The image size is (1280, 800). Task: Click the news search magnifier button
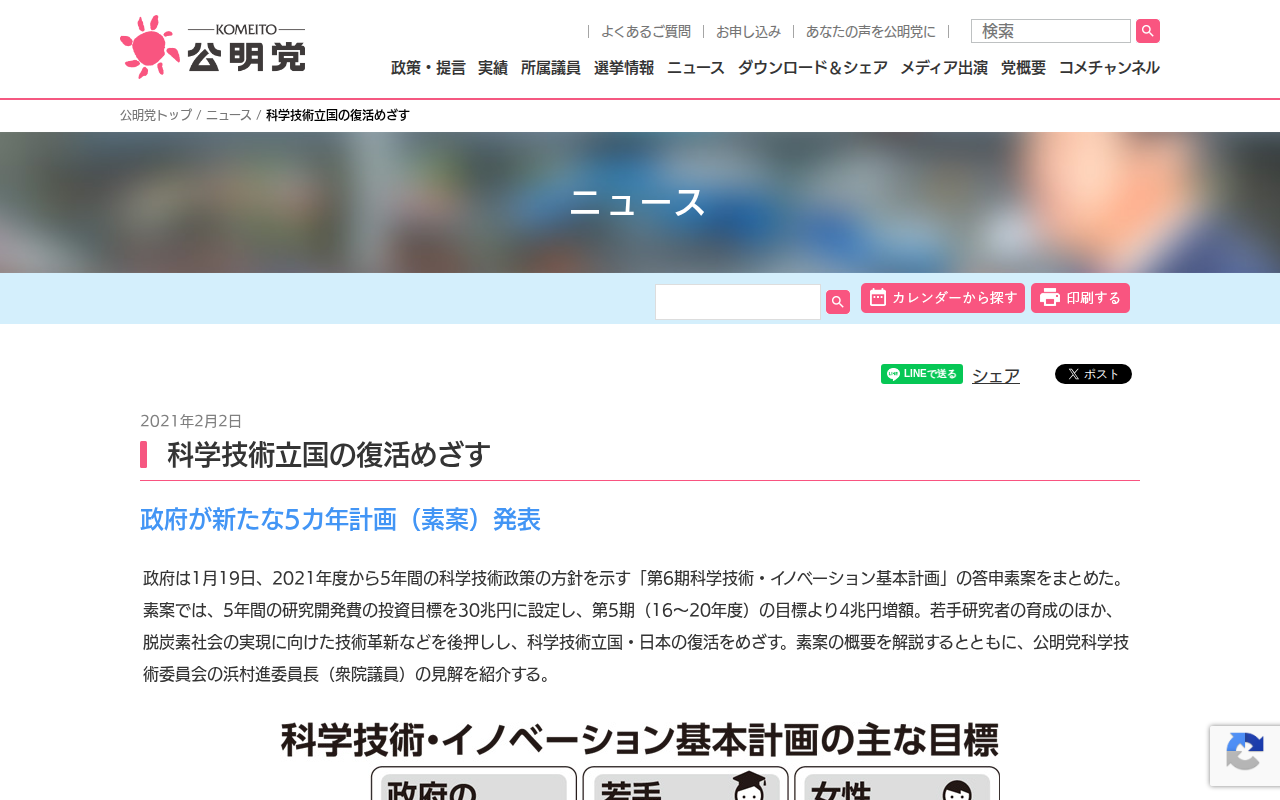pos(838,302)
